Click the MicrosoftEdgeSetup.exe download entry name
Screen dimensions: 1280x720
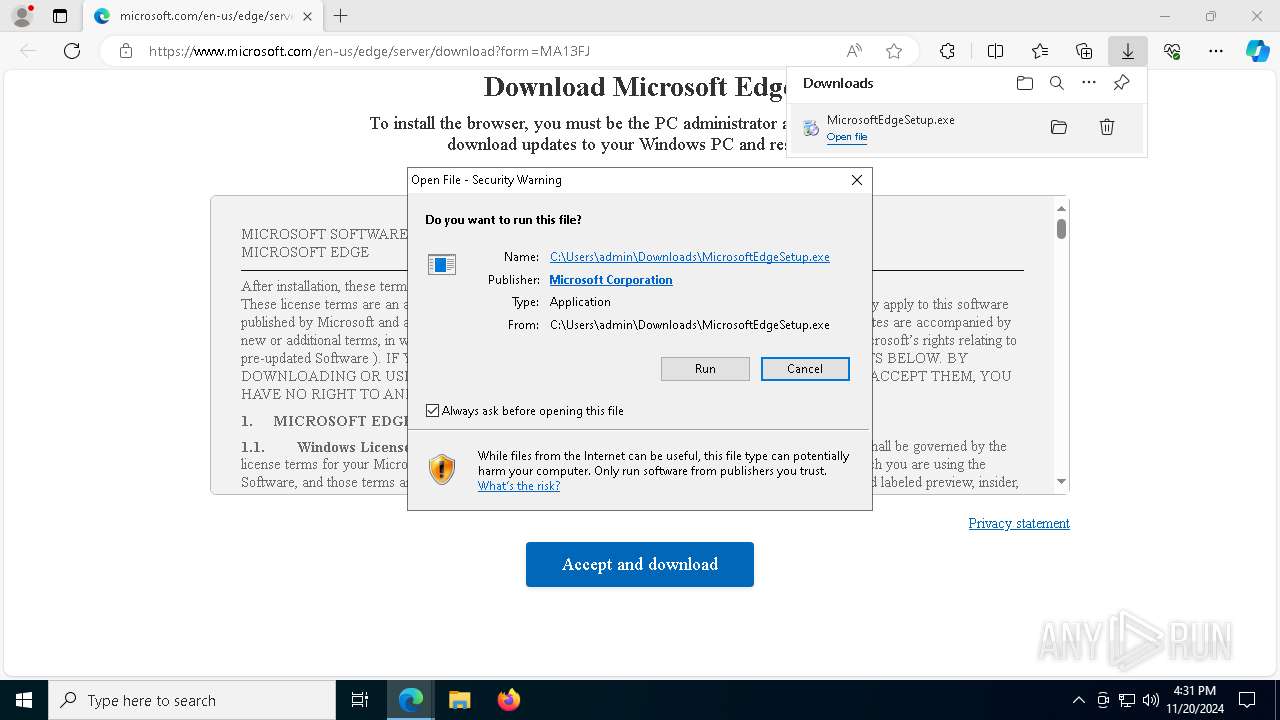890,120
